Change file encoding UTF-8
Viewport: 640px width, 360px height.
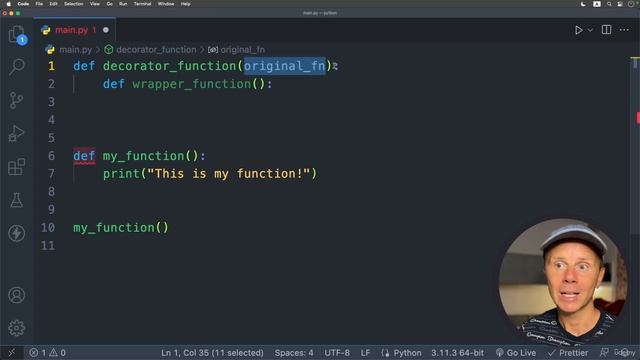(x=337, y=353)
